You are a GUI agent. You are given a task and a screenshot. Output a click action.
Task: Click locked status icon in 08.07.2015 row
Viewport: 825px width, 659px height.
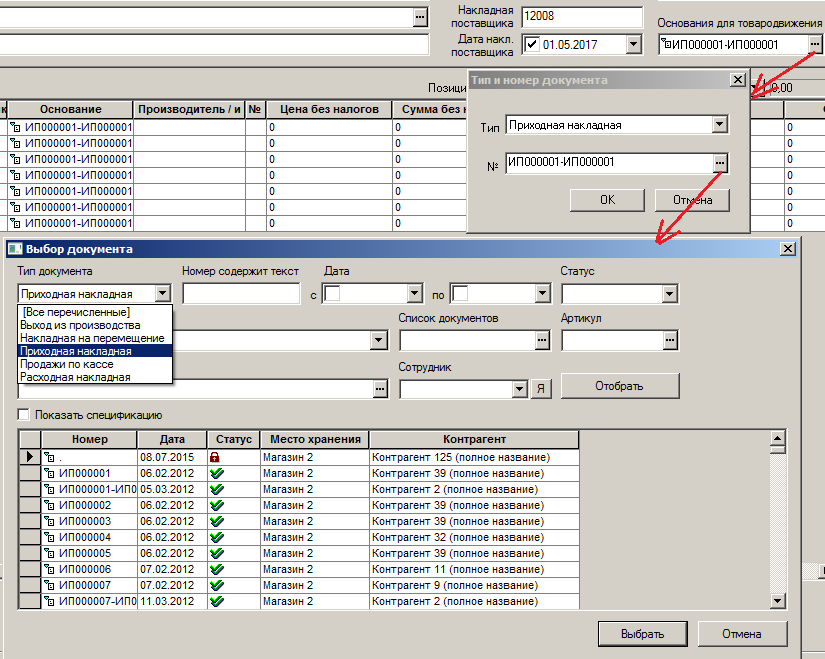[x=215, y=457]
